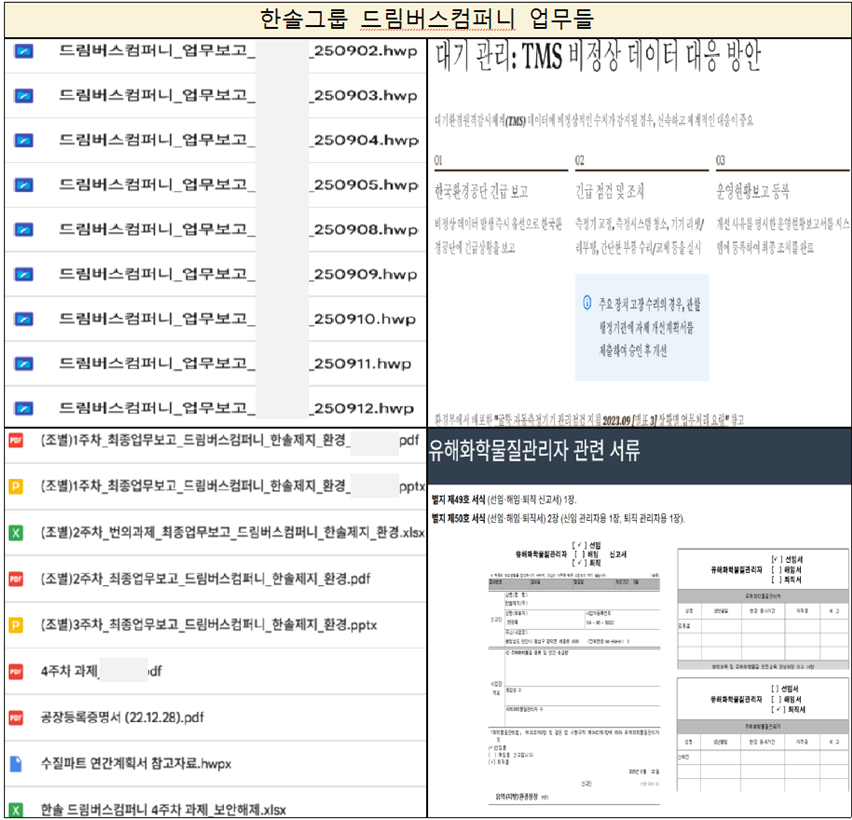Select the 4주차 과제 pdf file name
The image size is (852, 820).
(101, 671)
